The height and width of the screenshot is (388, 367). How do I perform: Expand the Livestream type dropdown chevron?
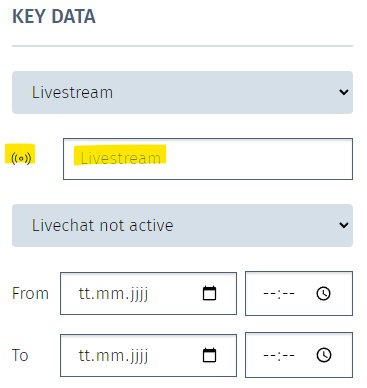tap(344, 92)
